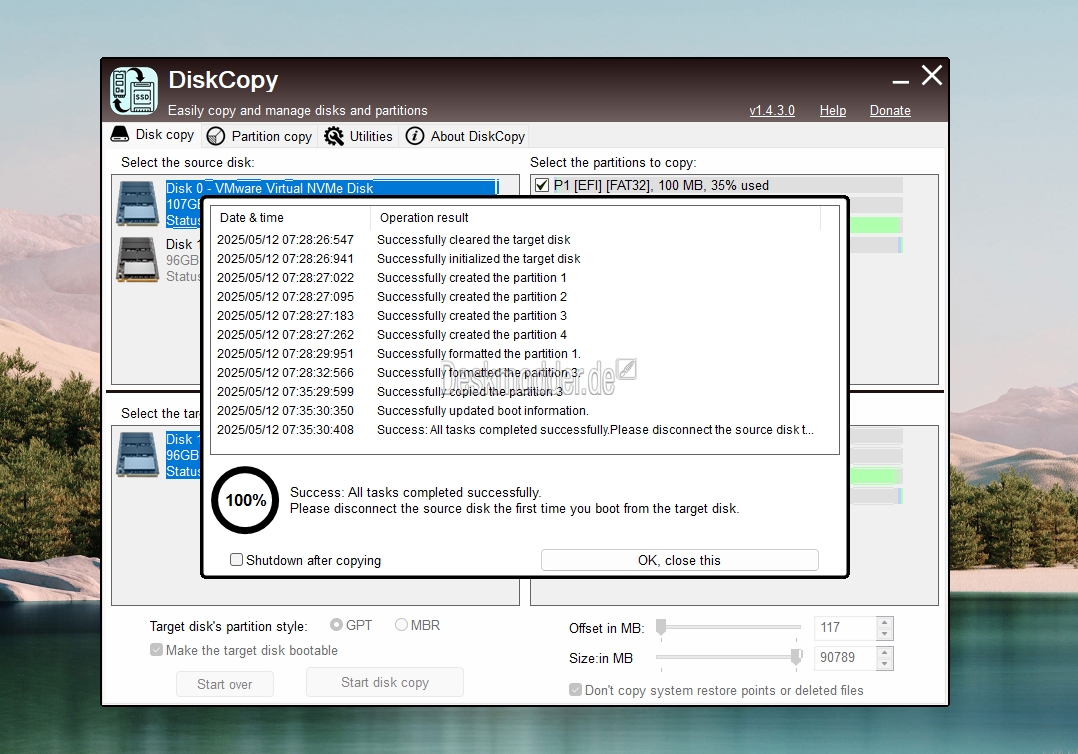Click the 100% progress circle indicator
Image resolution: width=1078 pixels, height=754 pixels.
pos(245,500)
